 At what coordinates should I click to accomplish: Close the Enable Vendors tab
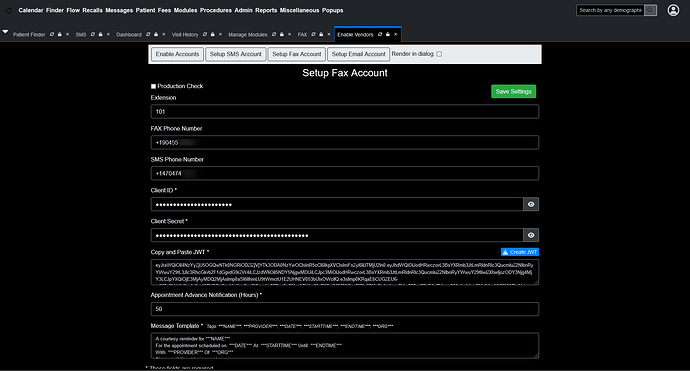(x=396, y=34)
